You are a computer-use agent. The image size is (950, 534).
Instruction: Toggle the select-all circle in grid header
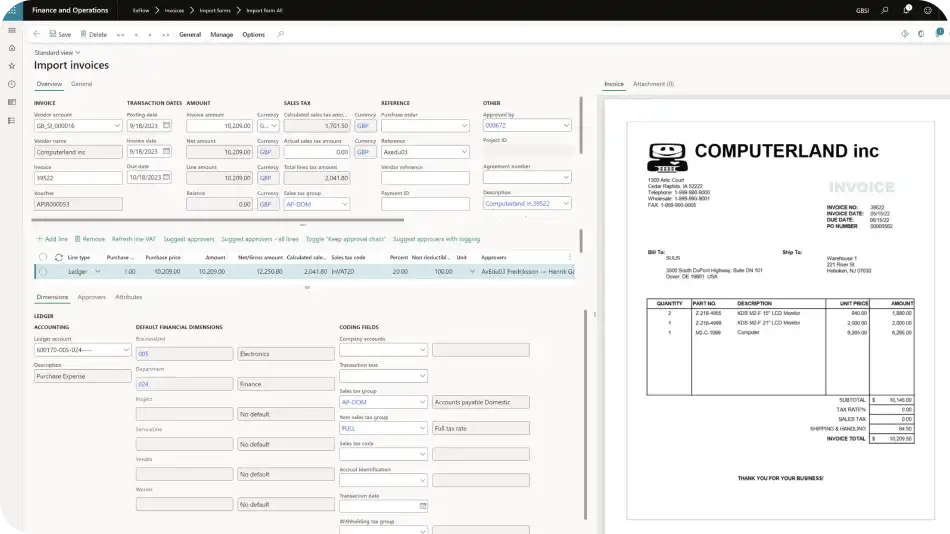[43, 257]
